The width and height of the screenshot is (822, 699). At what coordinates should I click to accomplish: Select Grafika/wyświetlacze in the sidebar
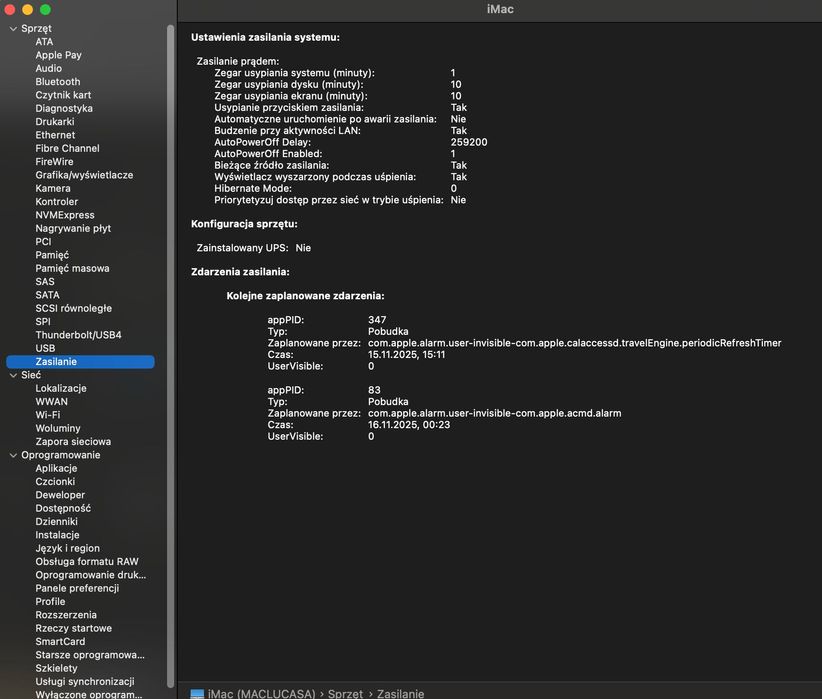tap(84, 175)
